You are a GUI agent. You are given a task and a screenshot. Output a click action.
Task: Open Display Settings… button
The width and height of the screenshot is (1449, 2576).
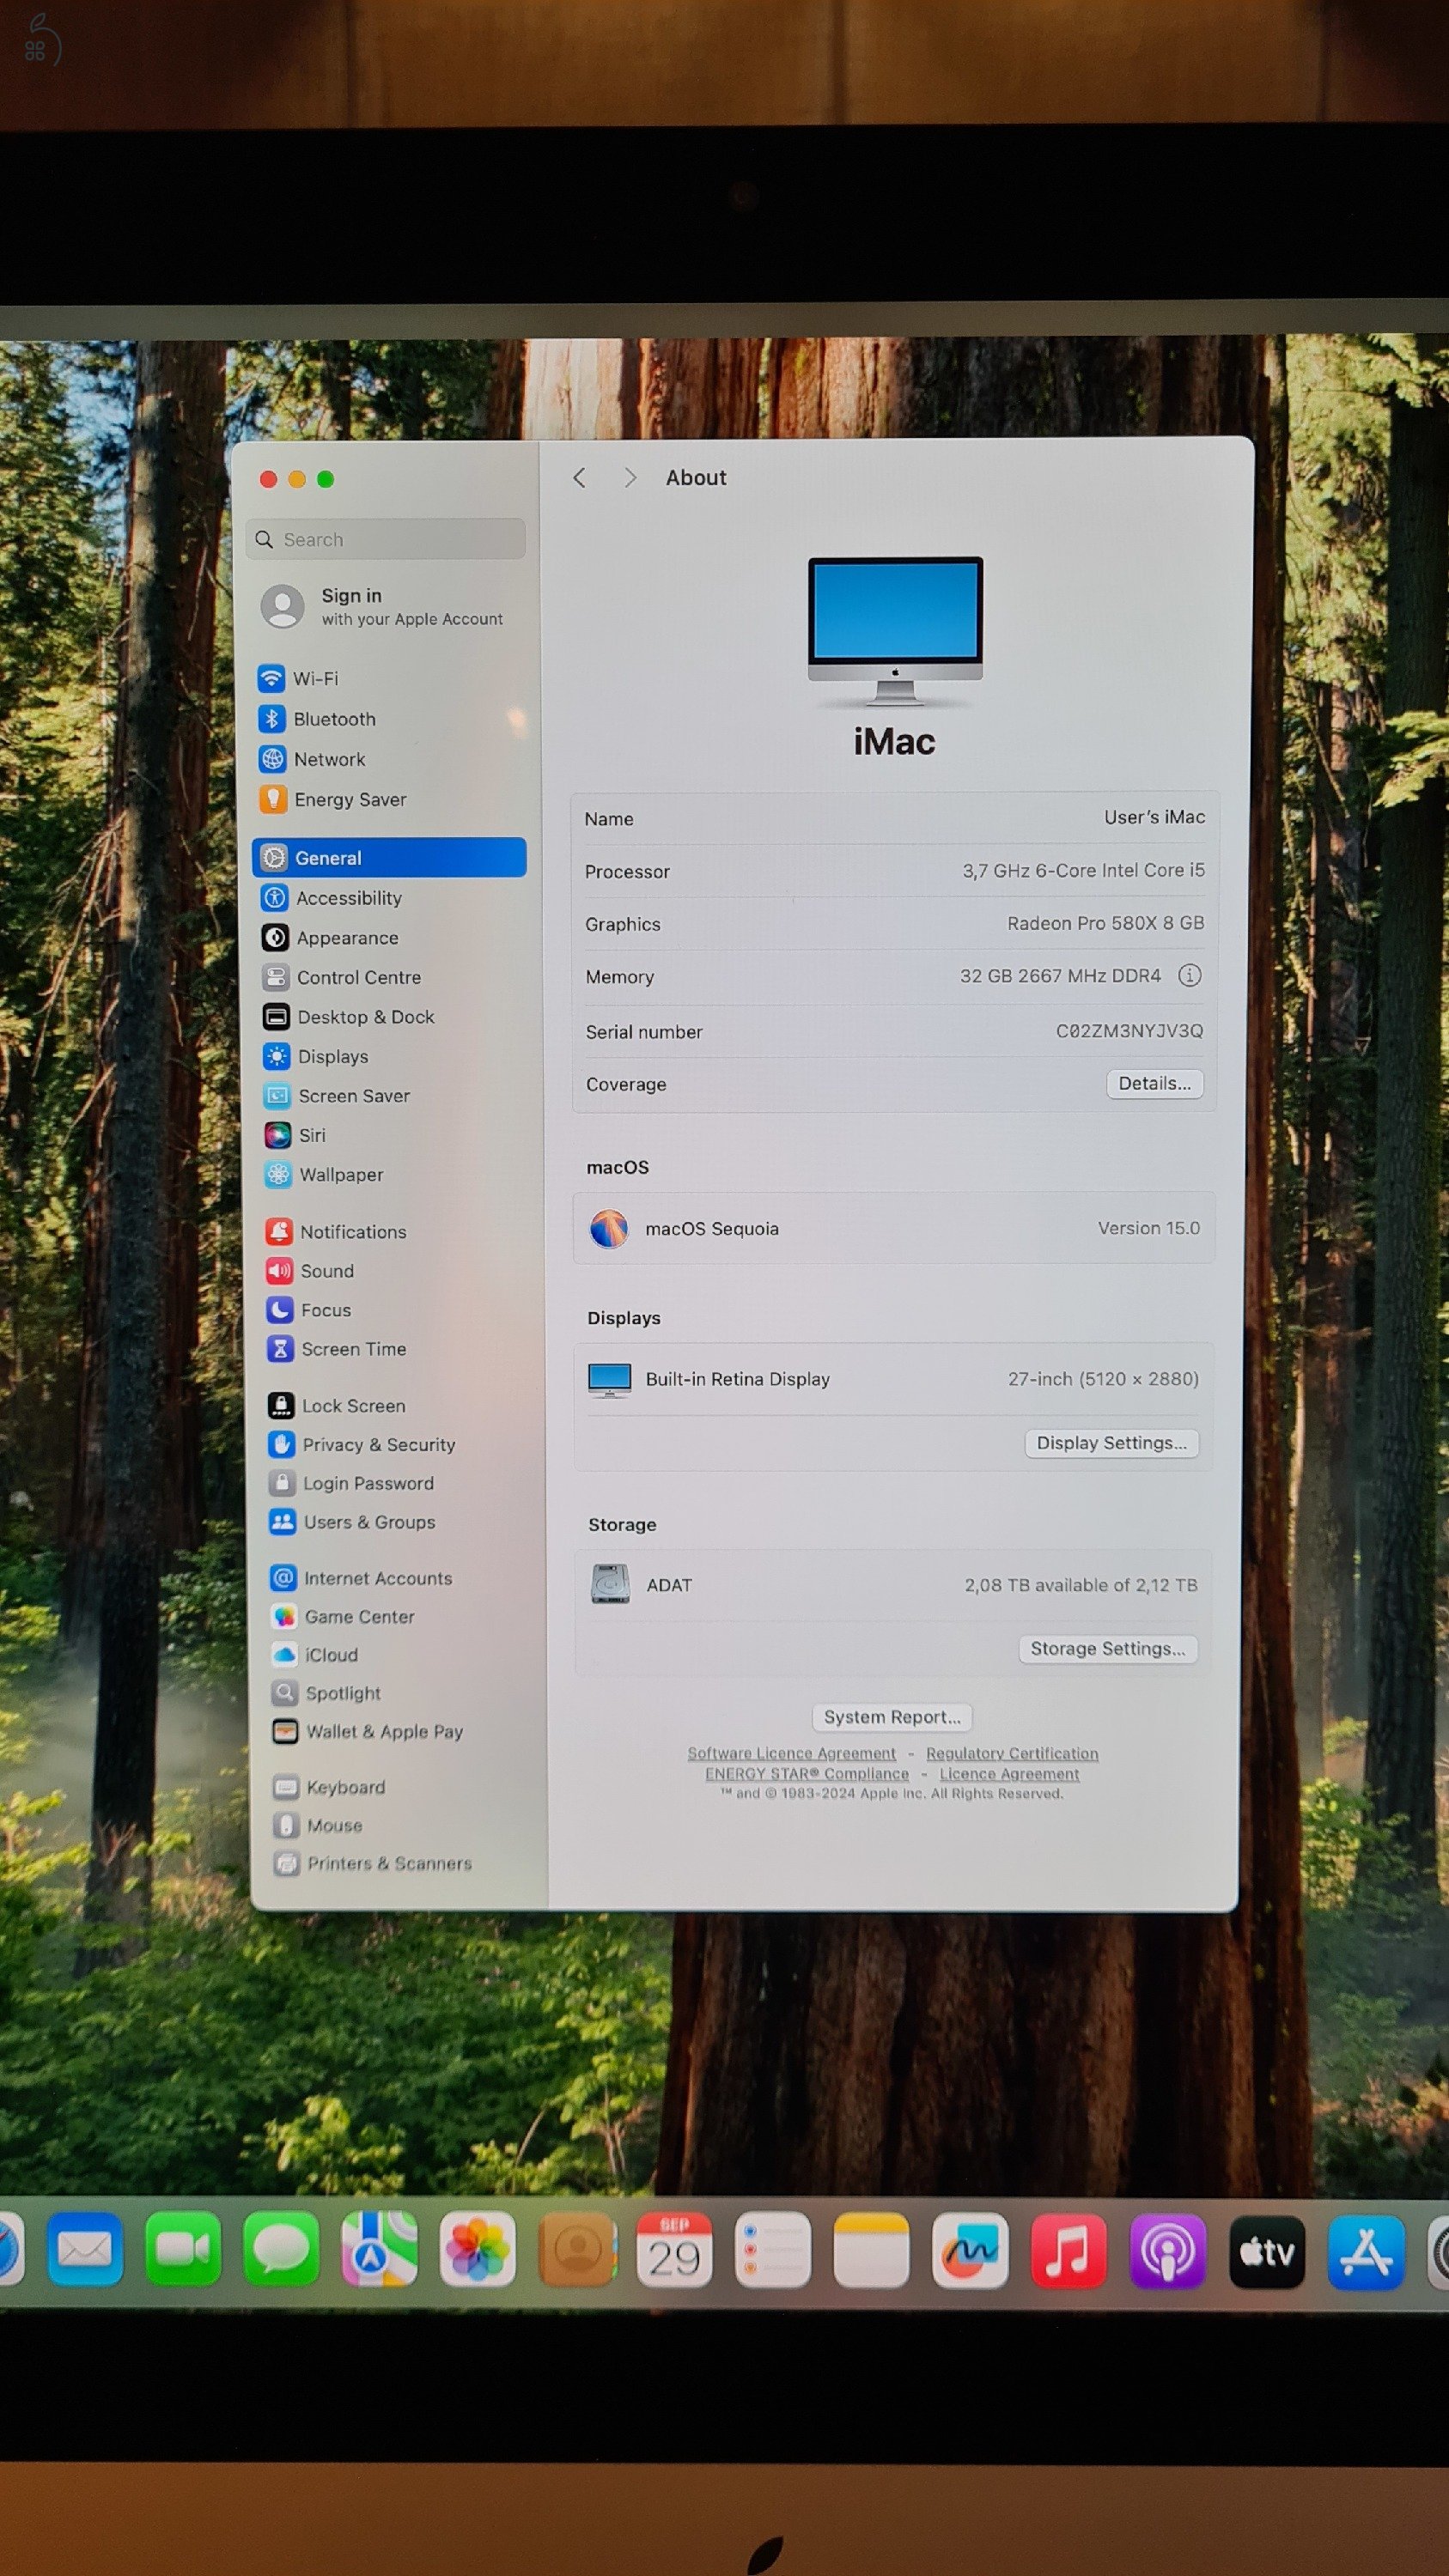click(1112, 1443)
